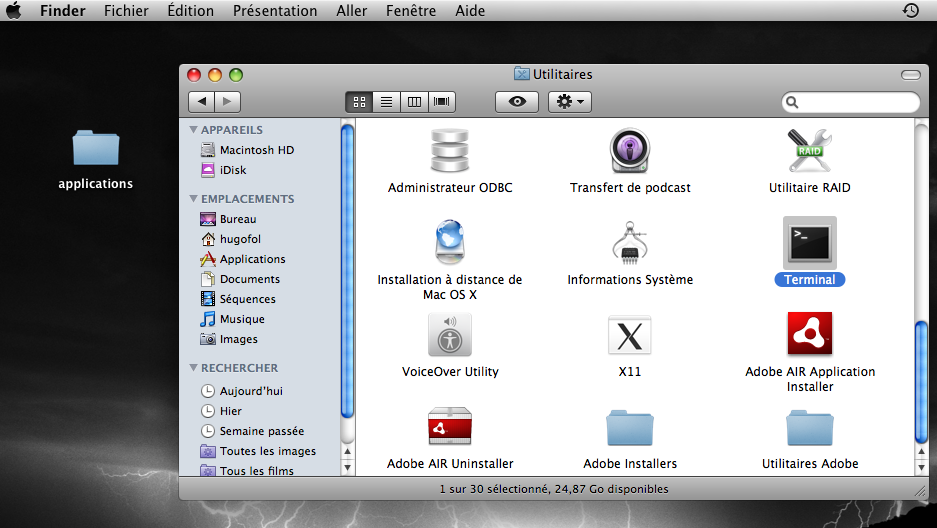Select the Utilitaires Adobe folder
The image size is (937, 528).
pyautogui.click(x=810, y=428)
